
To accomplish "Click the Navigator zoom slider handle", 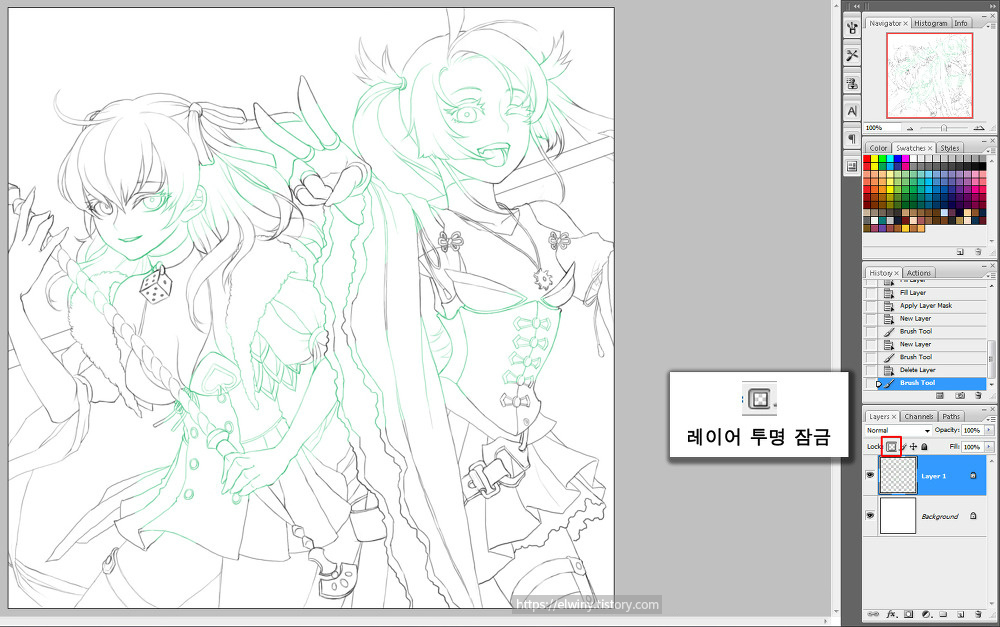I will [x=944, y=128].
